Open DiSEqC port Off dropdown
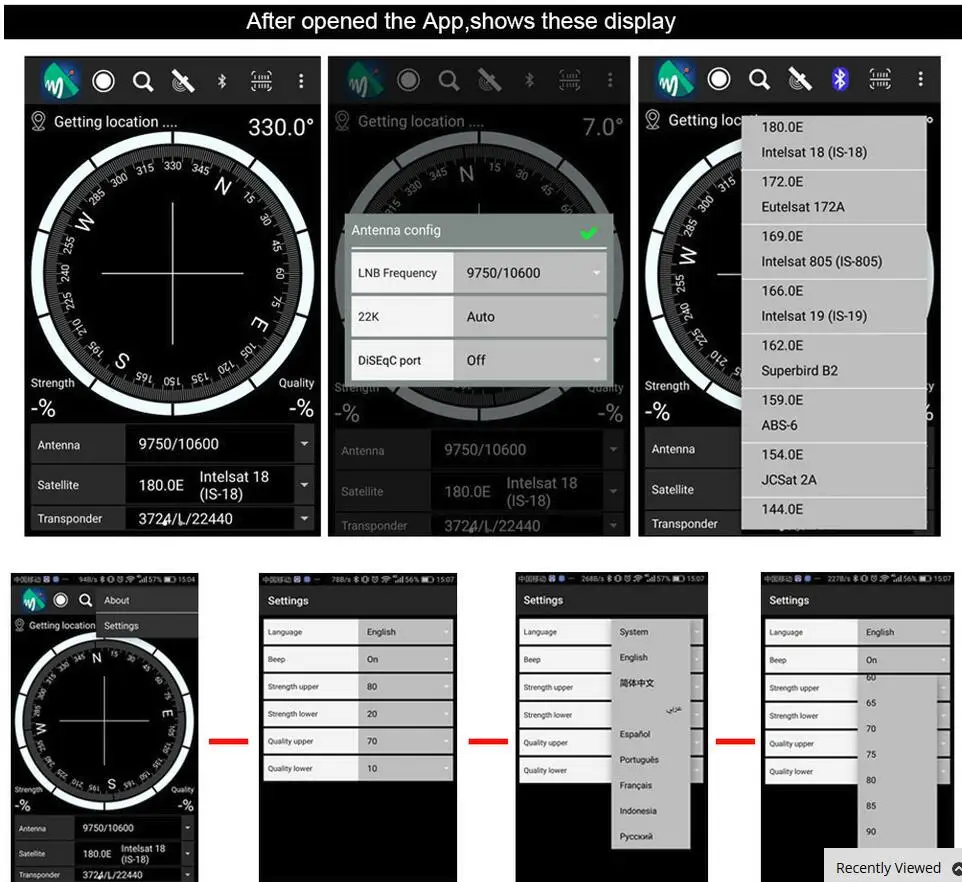This screenshot has height=882, width=962. [x=529, y=360]
